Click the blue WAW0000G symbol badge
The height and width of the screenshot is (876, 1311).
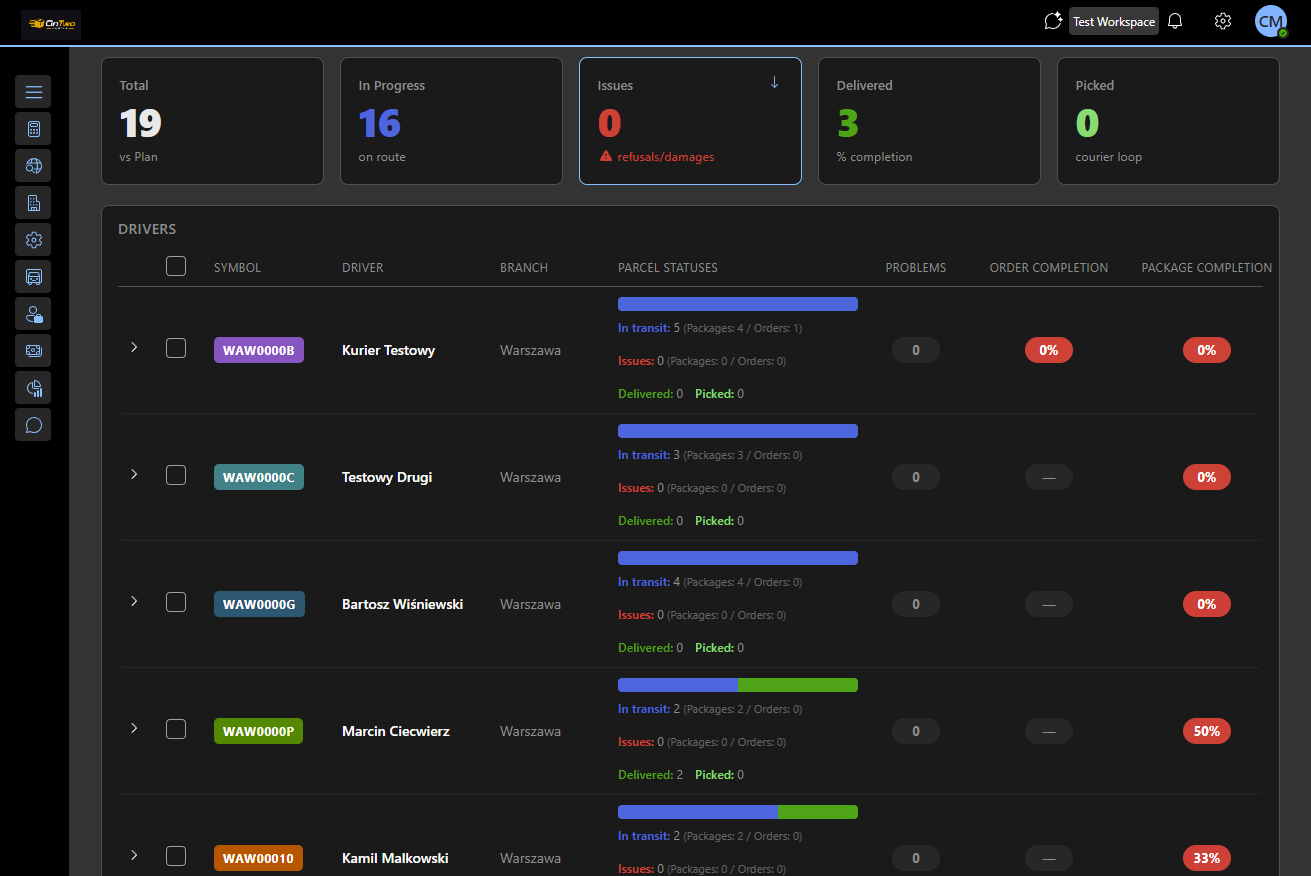click(259, 604)
